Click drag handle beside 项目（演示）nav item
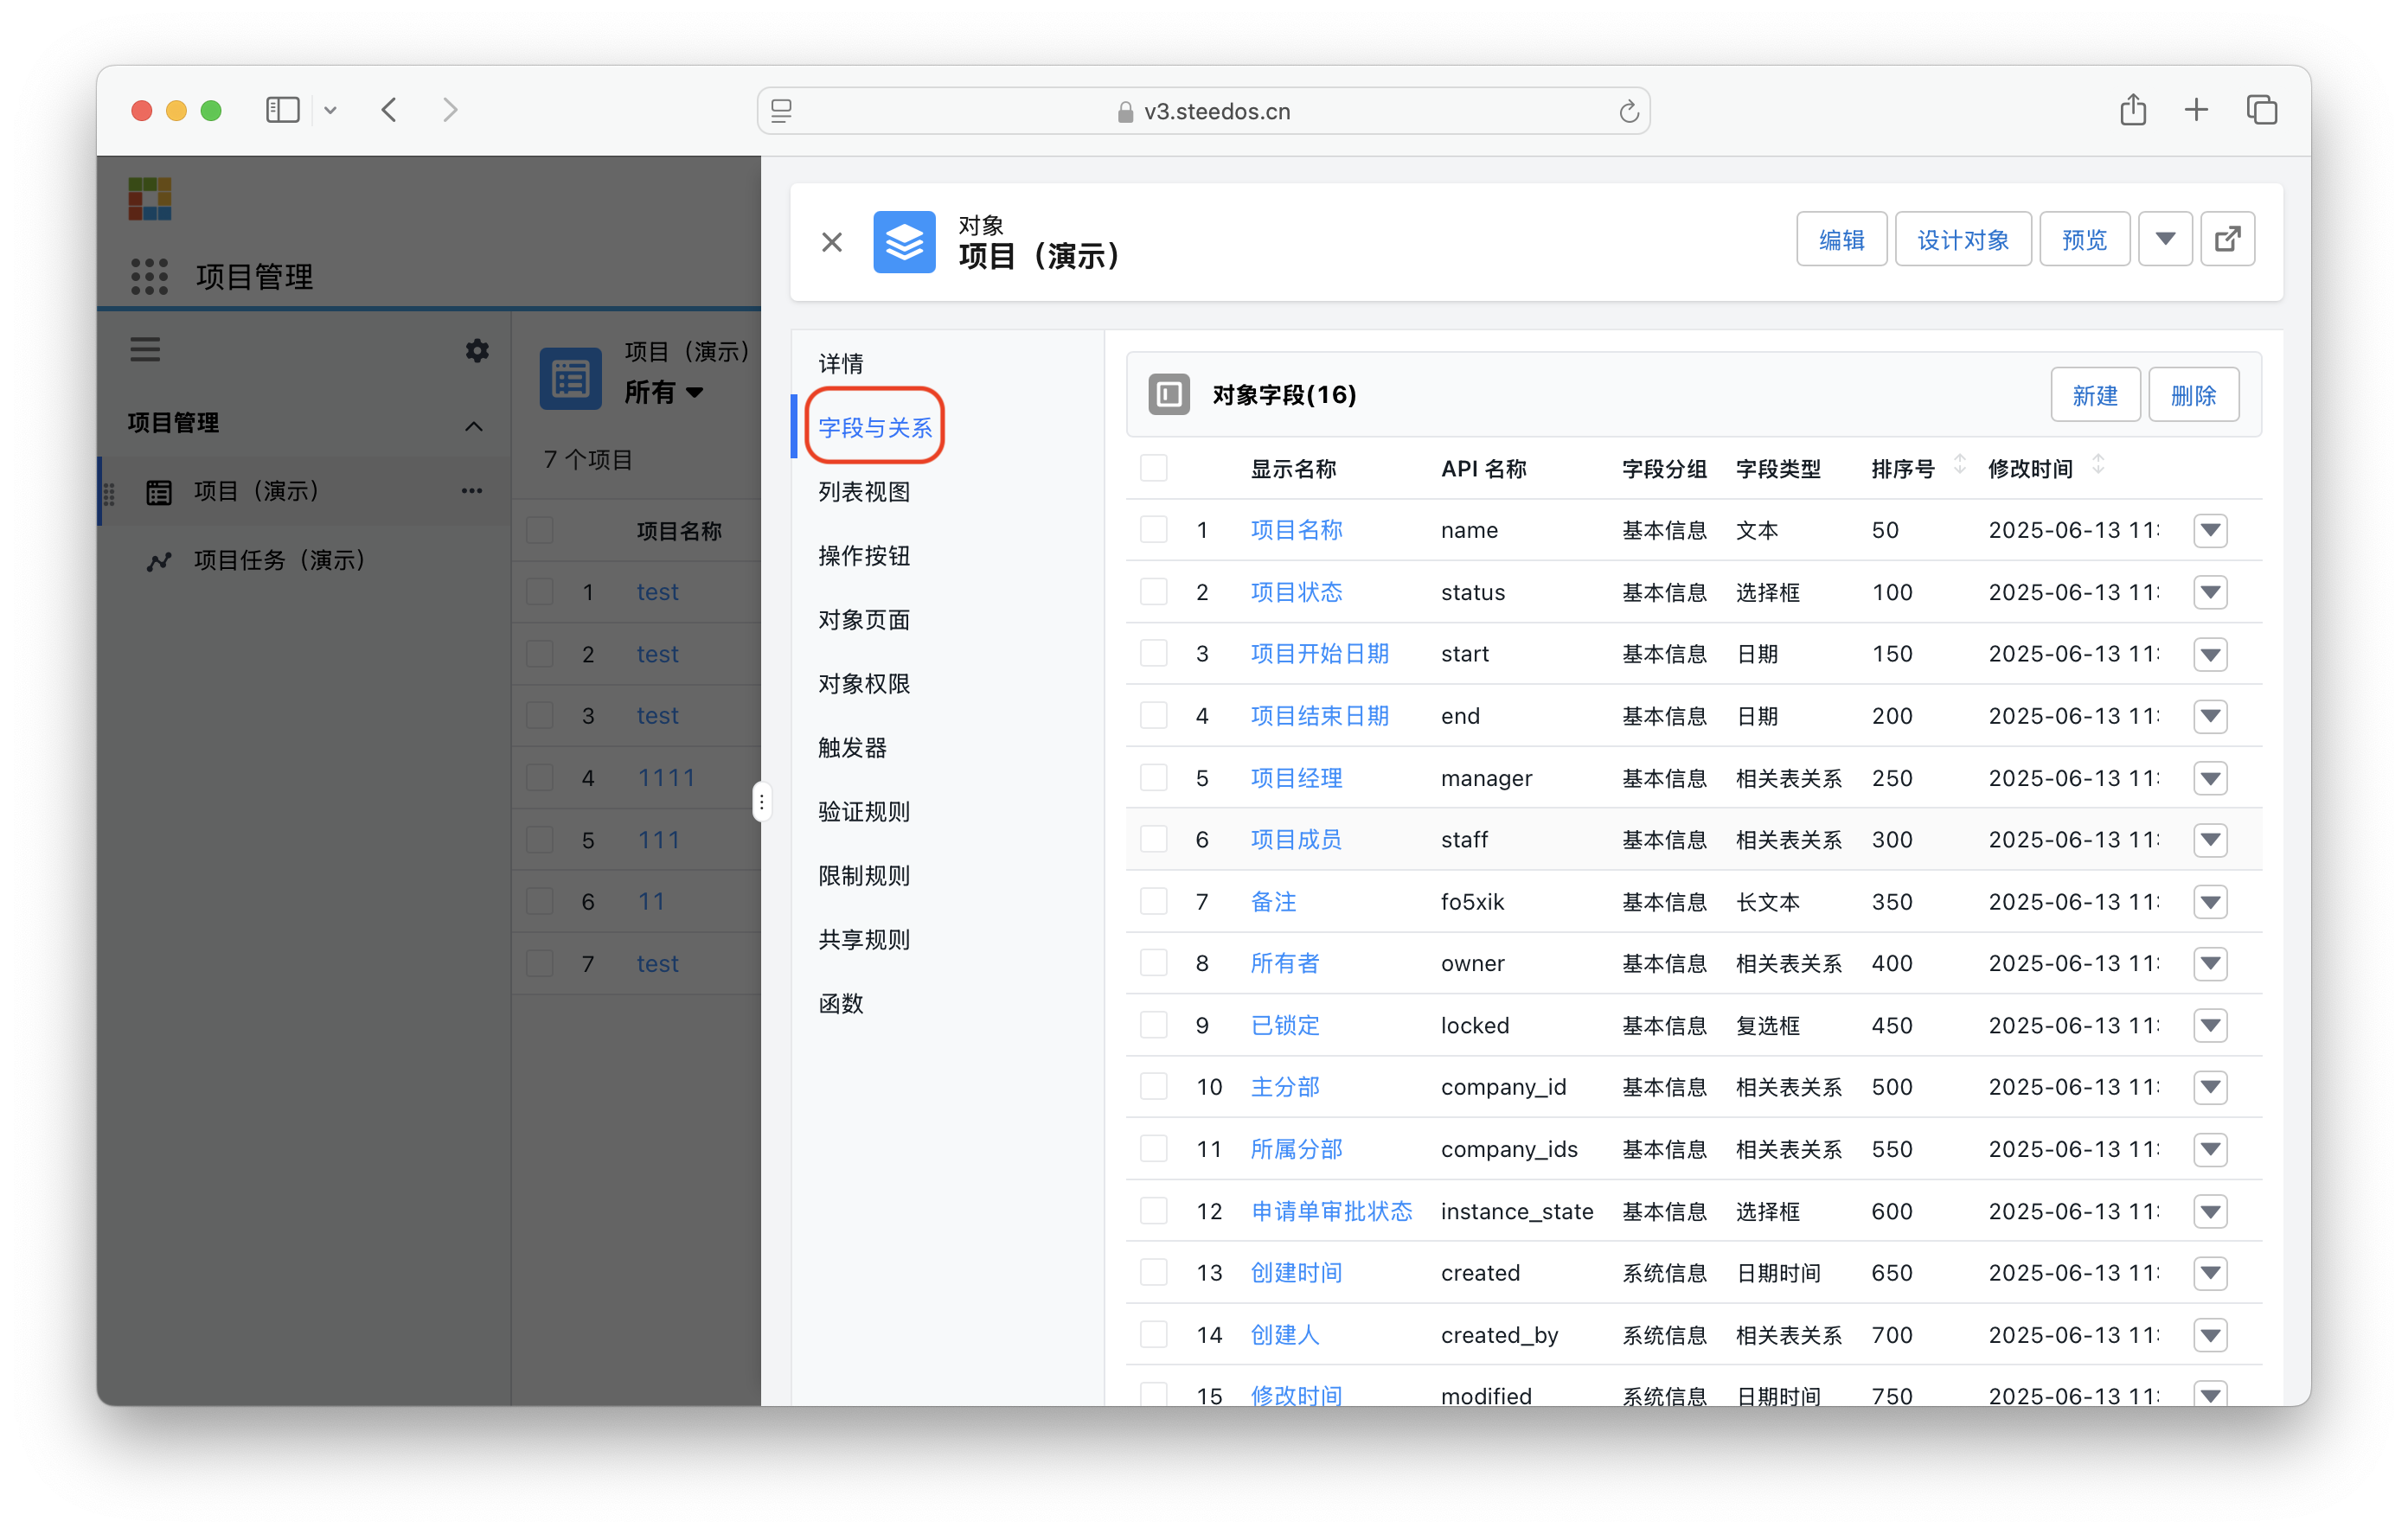 [109, 493]
